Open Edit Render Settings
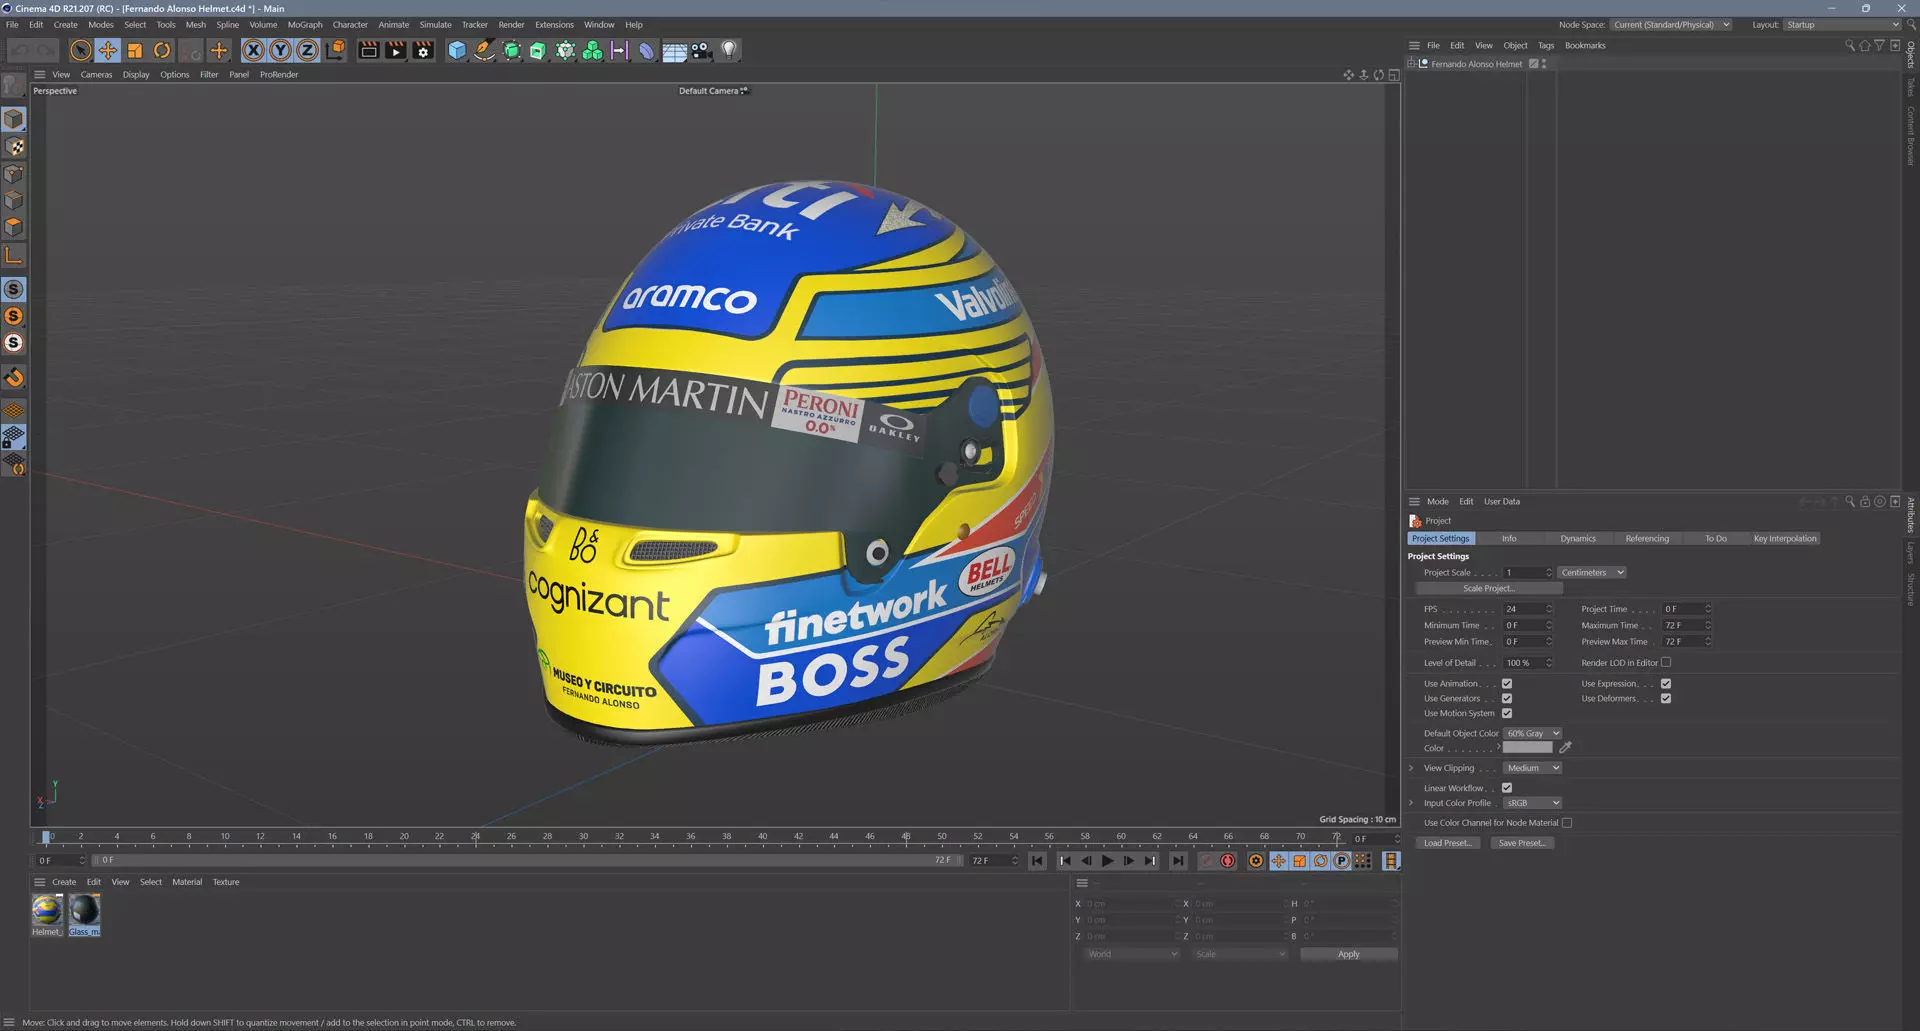This screenshot has width=1920, height=1031. 424,50
